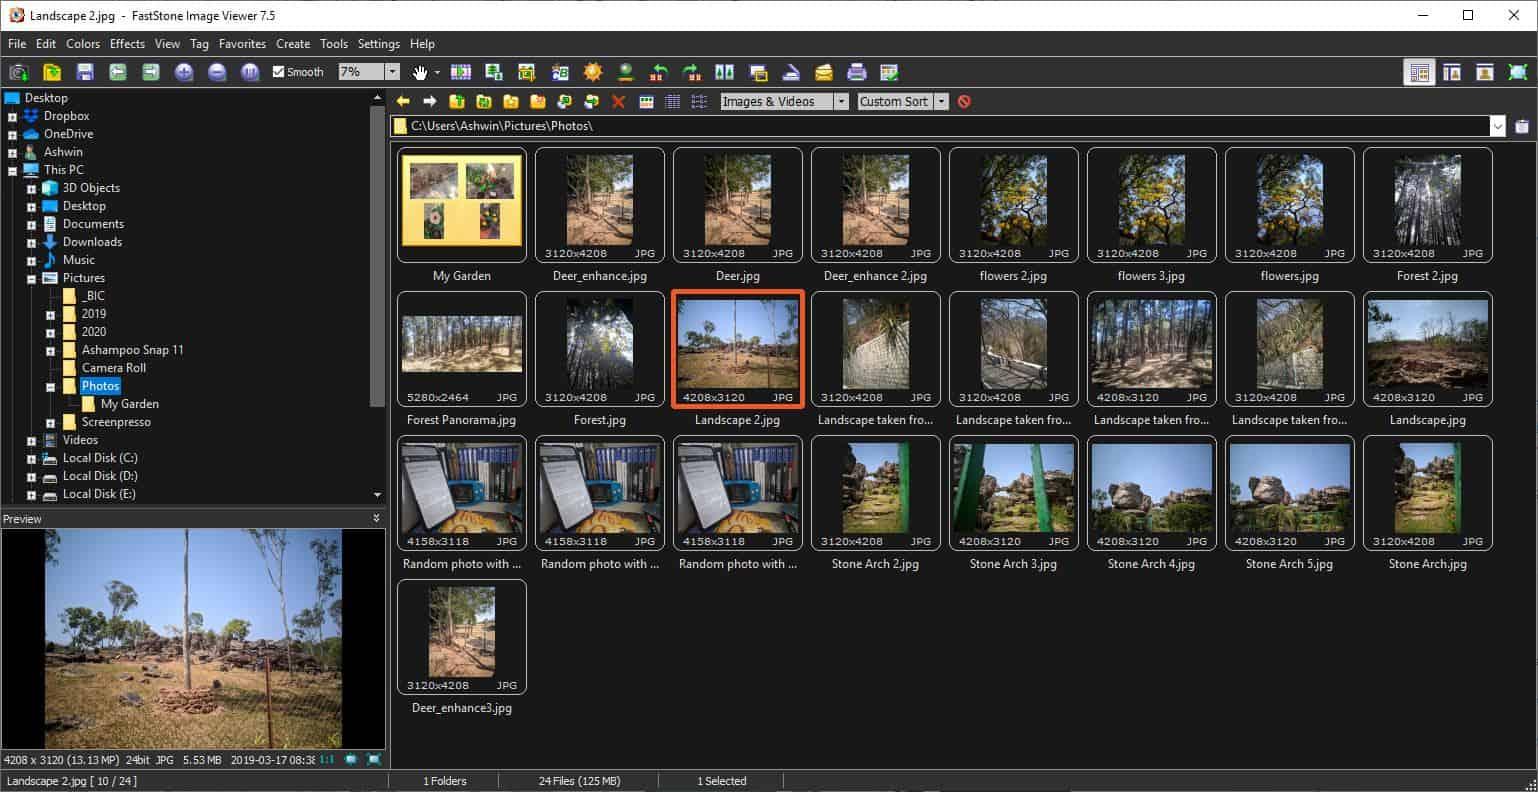Delete the selected file with the red X
Viewport: 1538px width, 792px height.
617,101
